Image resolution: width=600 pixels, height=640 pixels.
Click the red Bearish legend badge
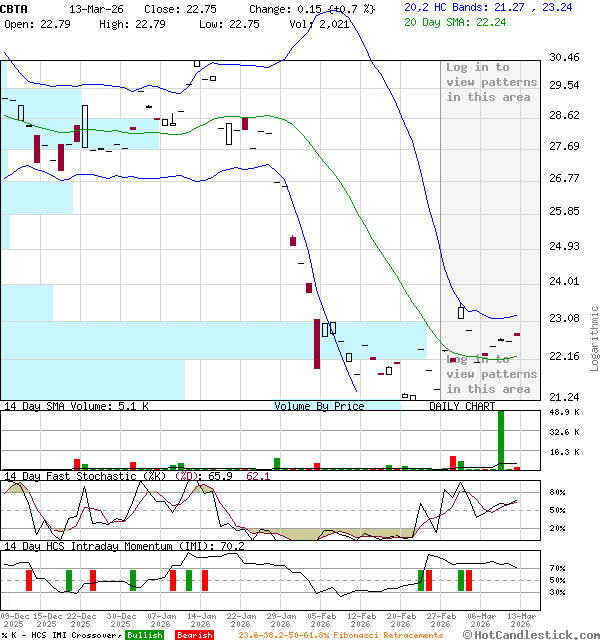[x=194, y=635]
